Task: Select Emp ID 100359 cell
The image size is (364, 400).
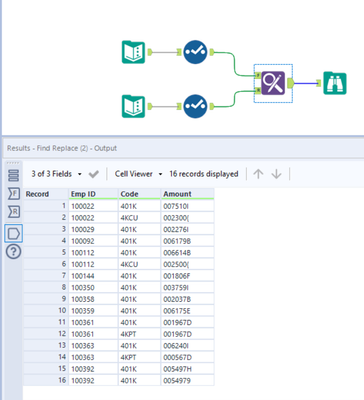Action: pyautogui.click(x=93, y=311)
